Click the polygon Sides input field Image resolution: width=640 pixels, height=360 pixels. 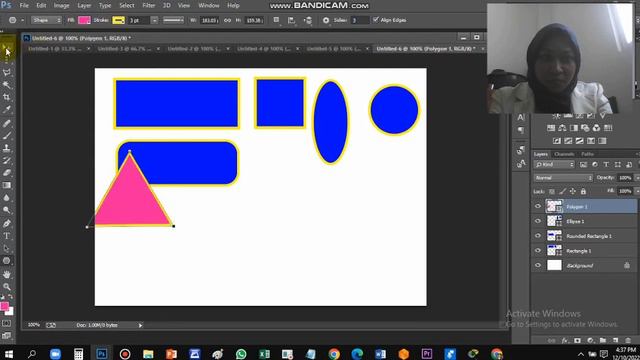[x=359, y=20]
